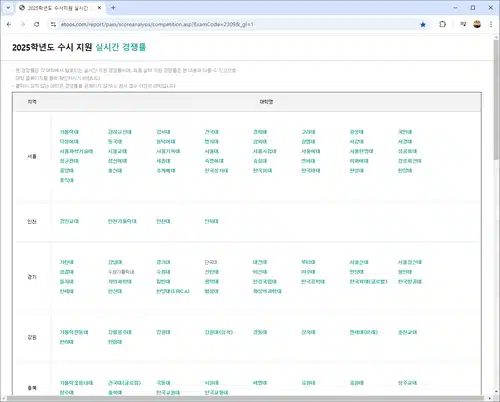Click the forward navigation arrow
Image resolution: width=500 pixels, height=402 pixels.
23,24
